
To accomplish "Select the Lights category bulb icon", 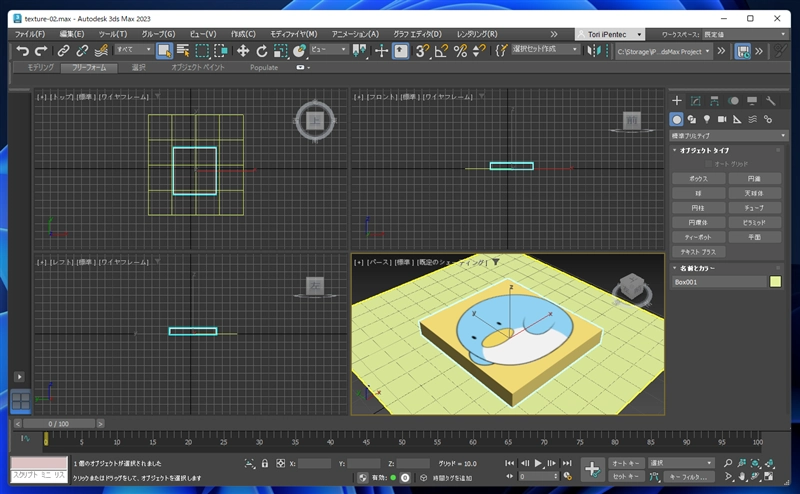I will (707, 119).
